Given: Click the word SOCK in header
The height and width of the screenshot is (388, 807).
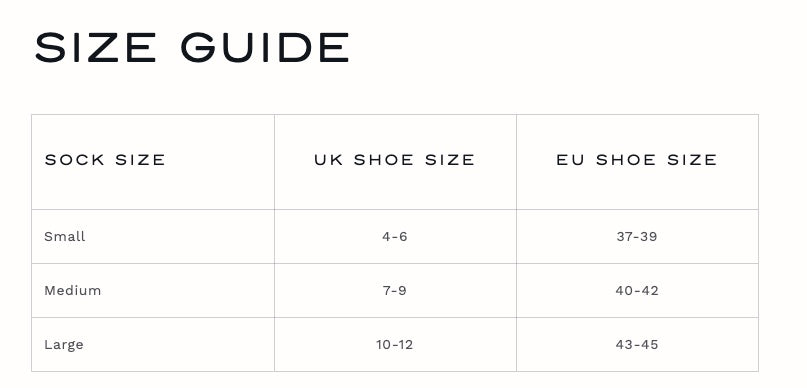Looking at the screenshot, I should tap(75, 160).
